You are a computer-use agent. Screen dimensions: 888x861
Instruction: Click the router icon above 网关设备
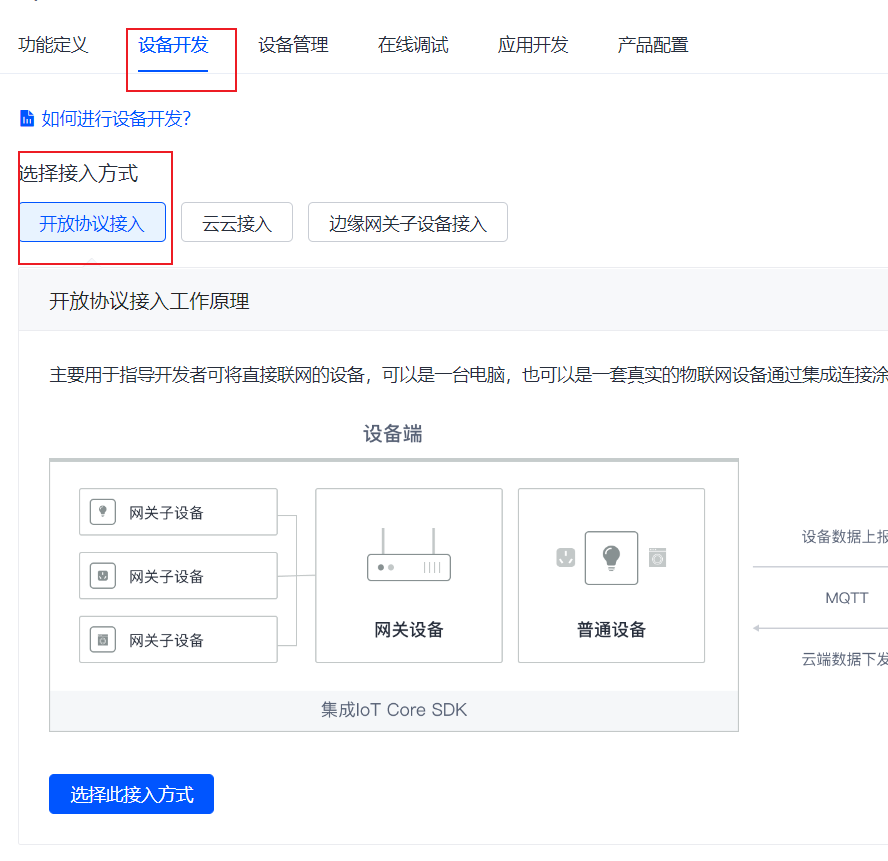coord(408,561)
